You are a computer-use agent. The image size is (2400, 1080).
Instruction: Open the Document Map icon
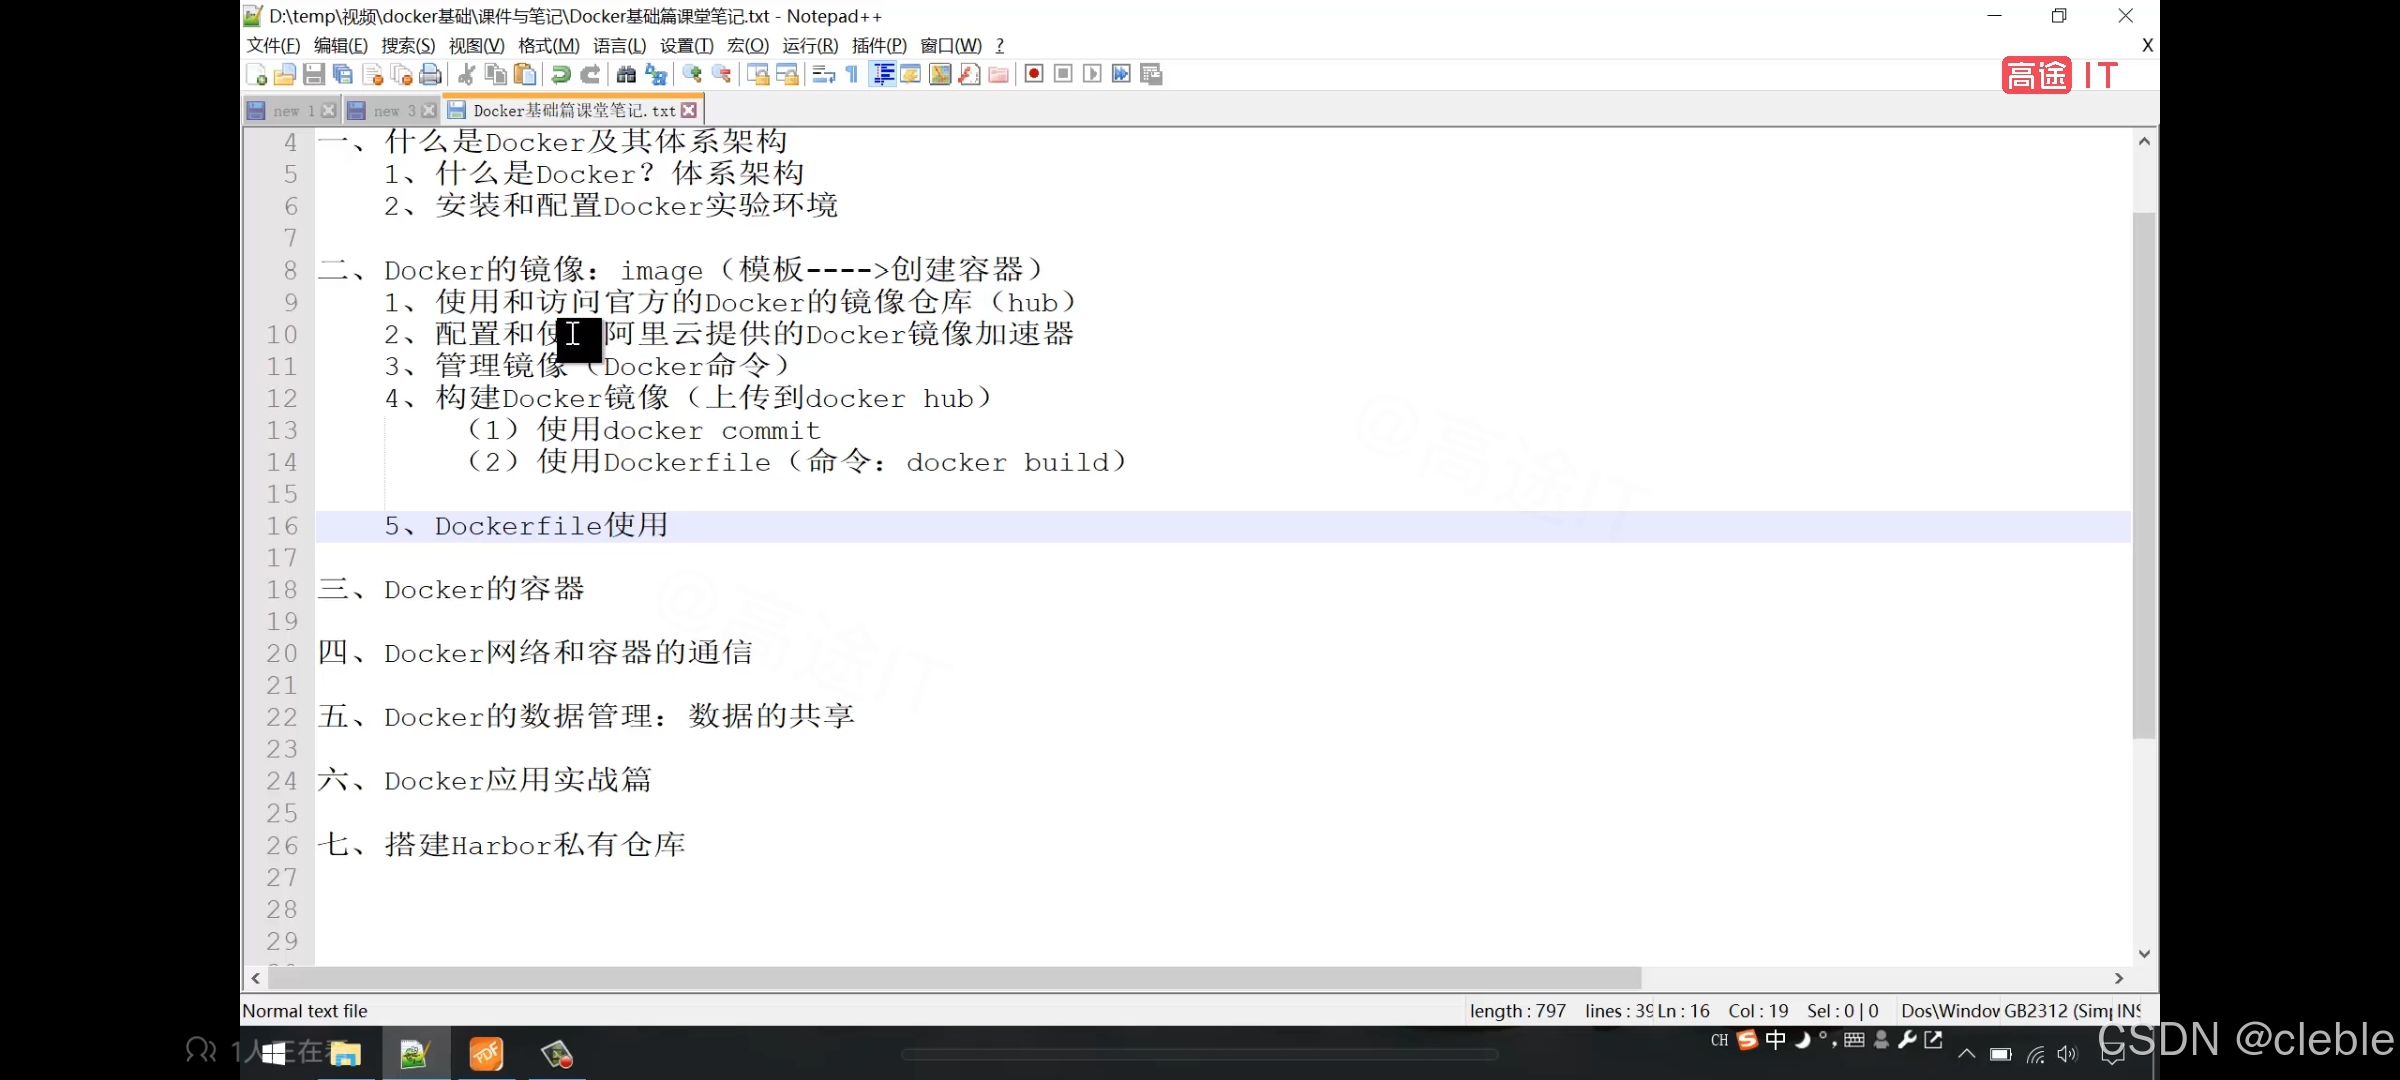click(940, 74)
